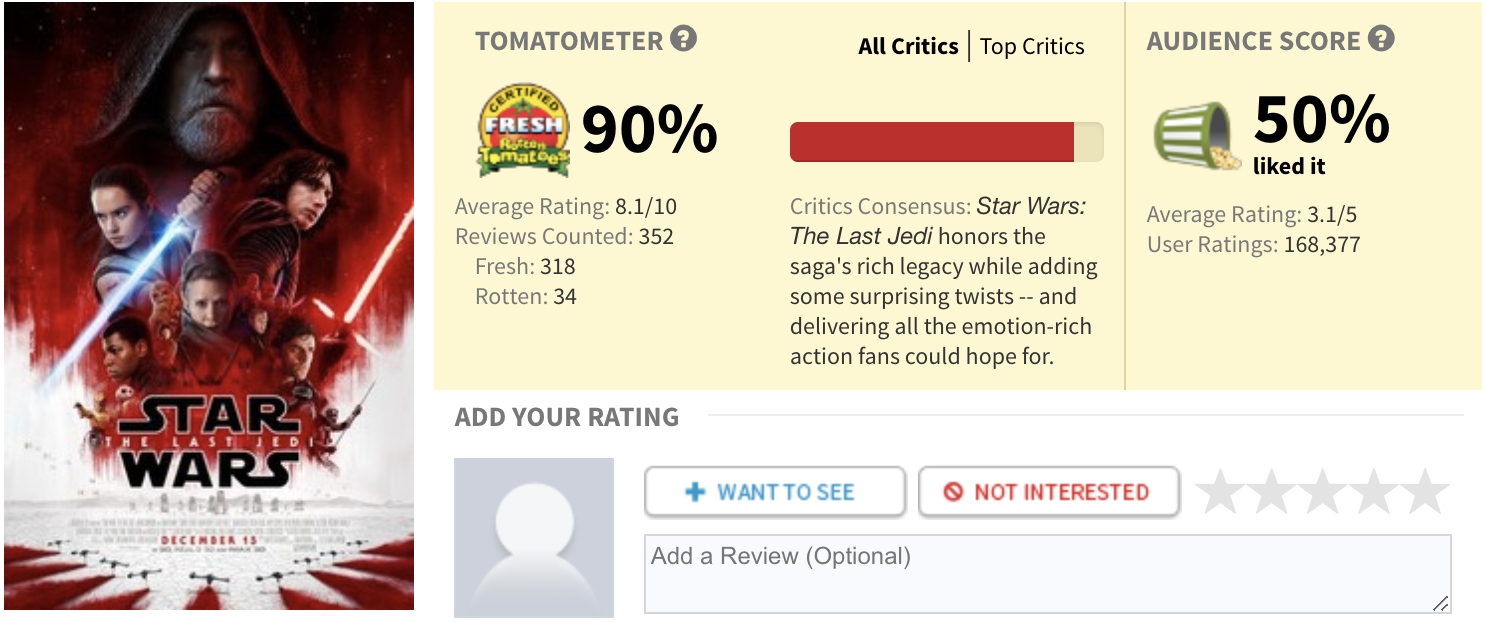Click the blank user profile avatar
1486x622 pixels.
point(533,538)
